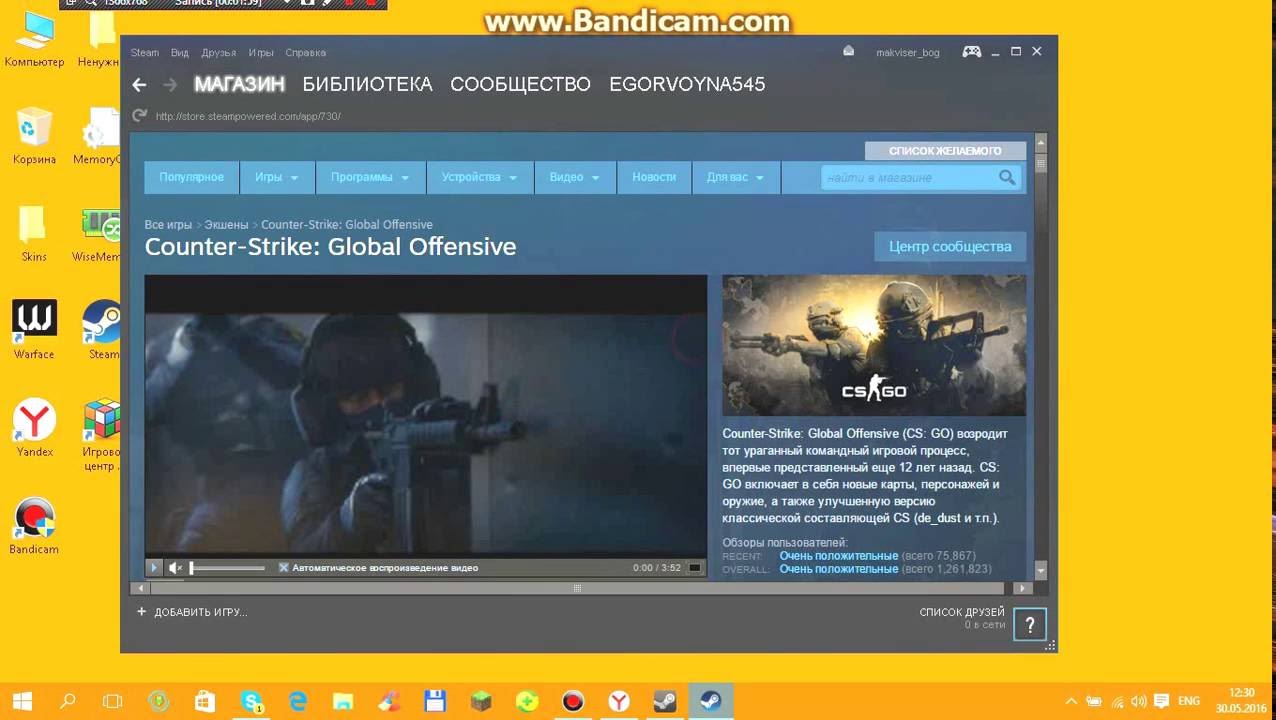Open the Популярное store tab

pos(191,177)
